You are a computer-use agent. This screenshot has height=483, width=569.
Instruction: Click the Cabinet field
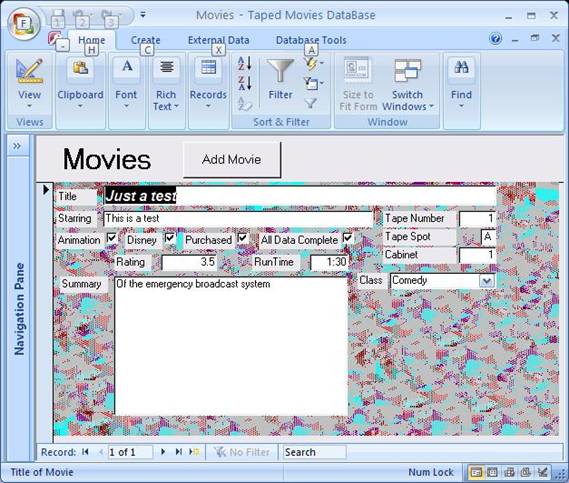click(x=477, y=255)
